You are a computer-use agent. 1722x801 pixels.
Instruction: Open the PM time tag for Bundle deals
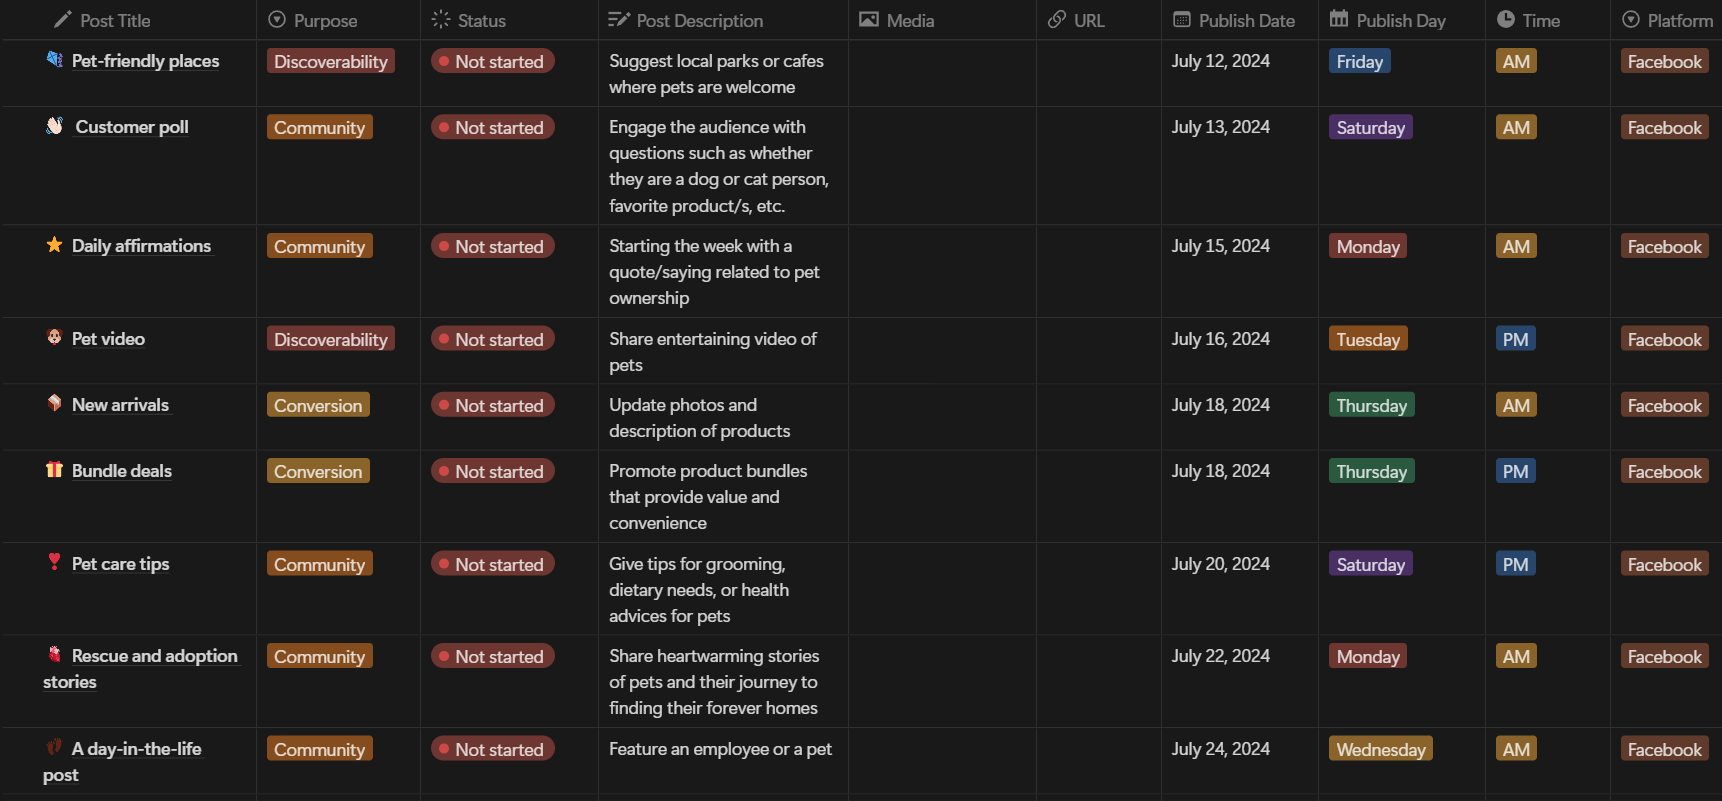coord(1515,471)
